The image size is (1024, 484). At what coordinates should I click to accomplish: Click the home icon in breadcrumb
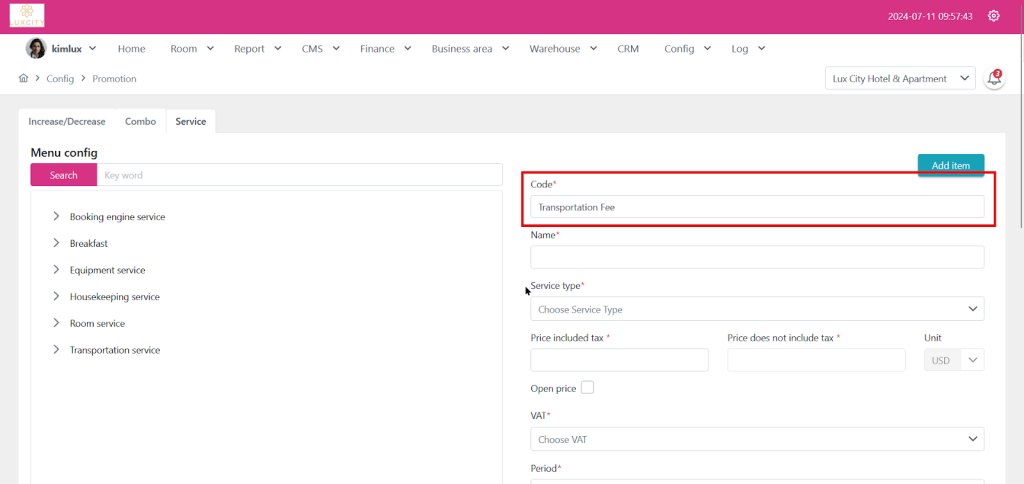pos(24,78)
